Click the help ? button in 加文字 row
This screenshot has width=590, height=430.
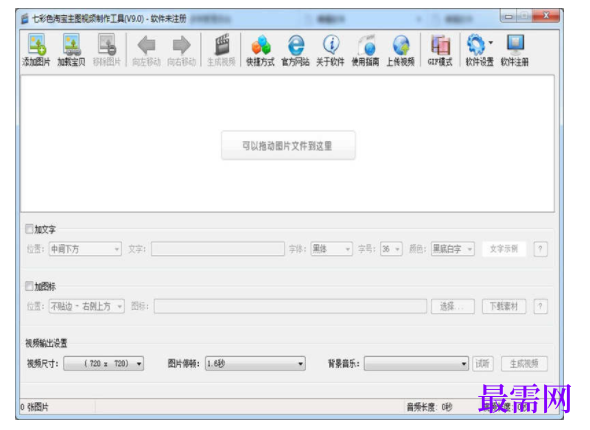pos(540,249)
